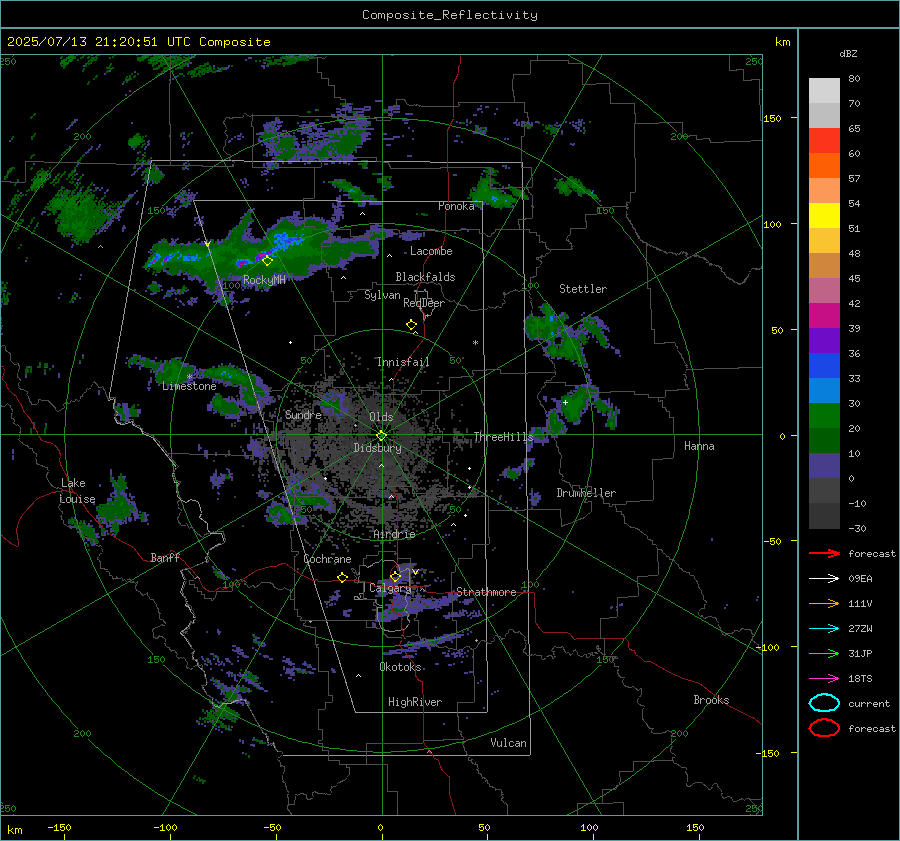Click the Drumheller town label
The height and width of the screenshot is (841, 900).
pyautogui.click(x=586, y=493)
